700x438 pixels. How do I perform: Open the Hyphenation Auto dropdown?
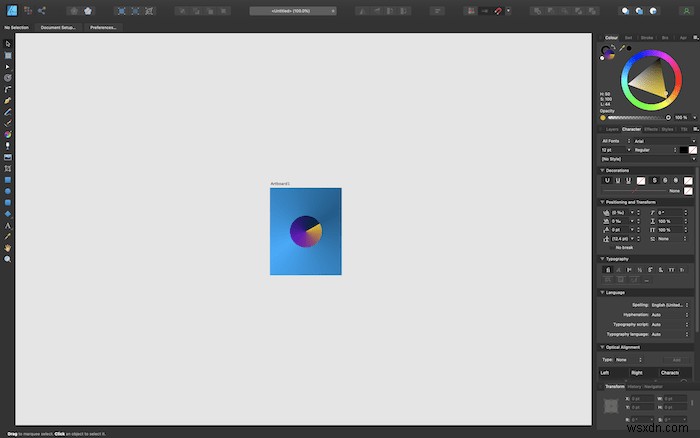tap(670, 315)
